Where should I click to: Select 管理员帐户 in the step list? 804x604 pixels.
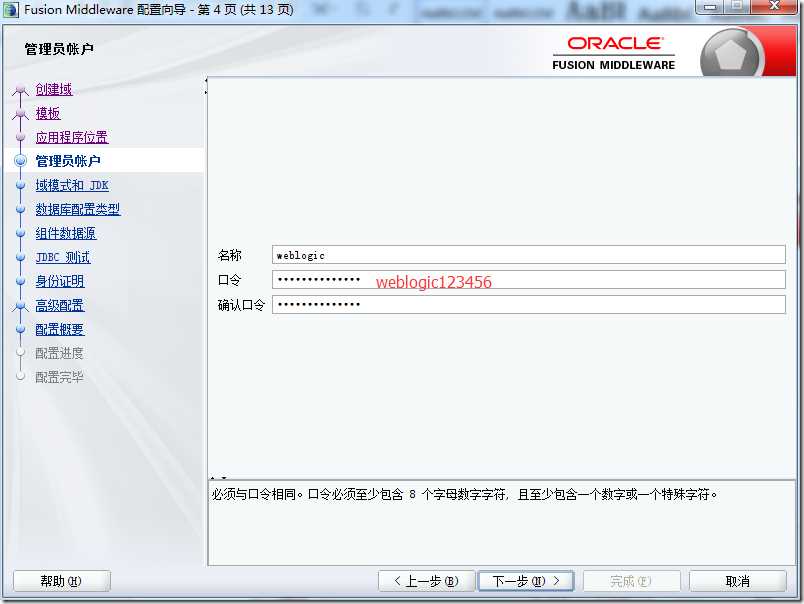(68, 161)
